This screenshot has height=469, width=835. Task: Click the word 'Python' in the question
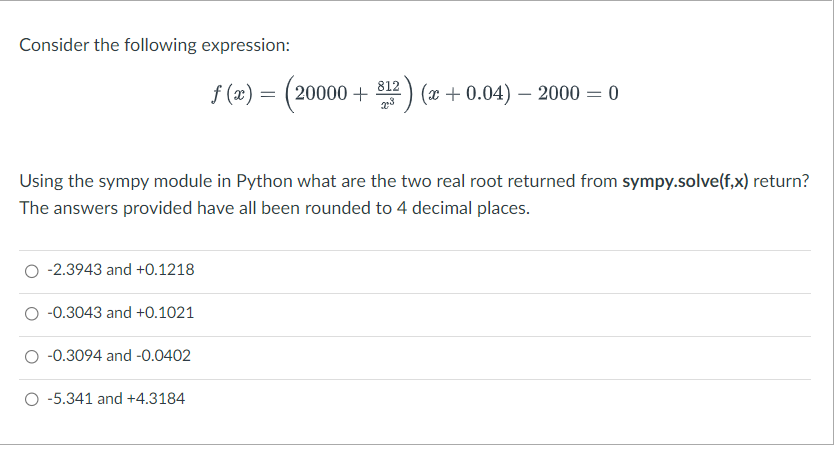(x=264, y=182)
